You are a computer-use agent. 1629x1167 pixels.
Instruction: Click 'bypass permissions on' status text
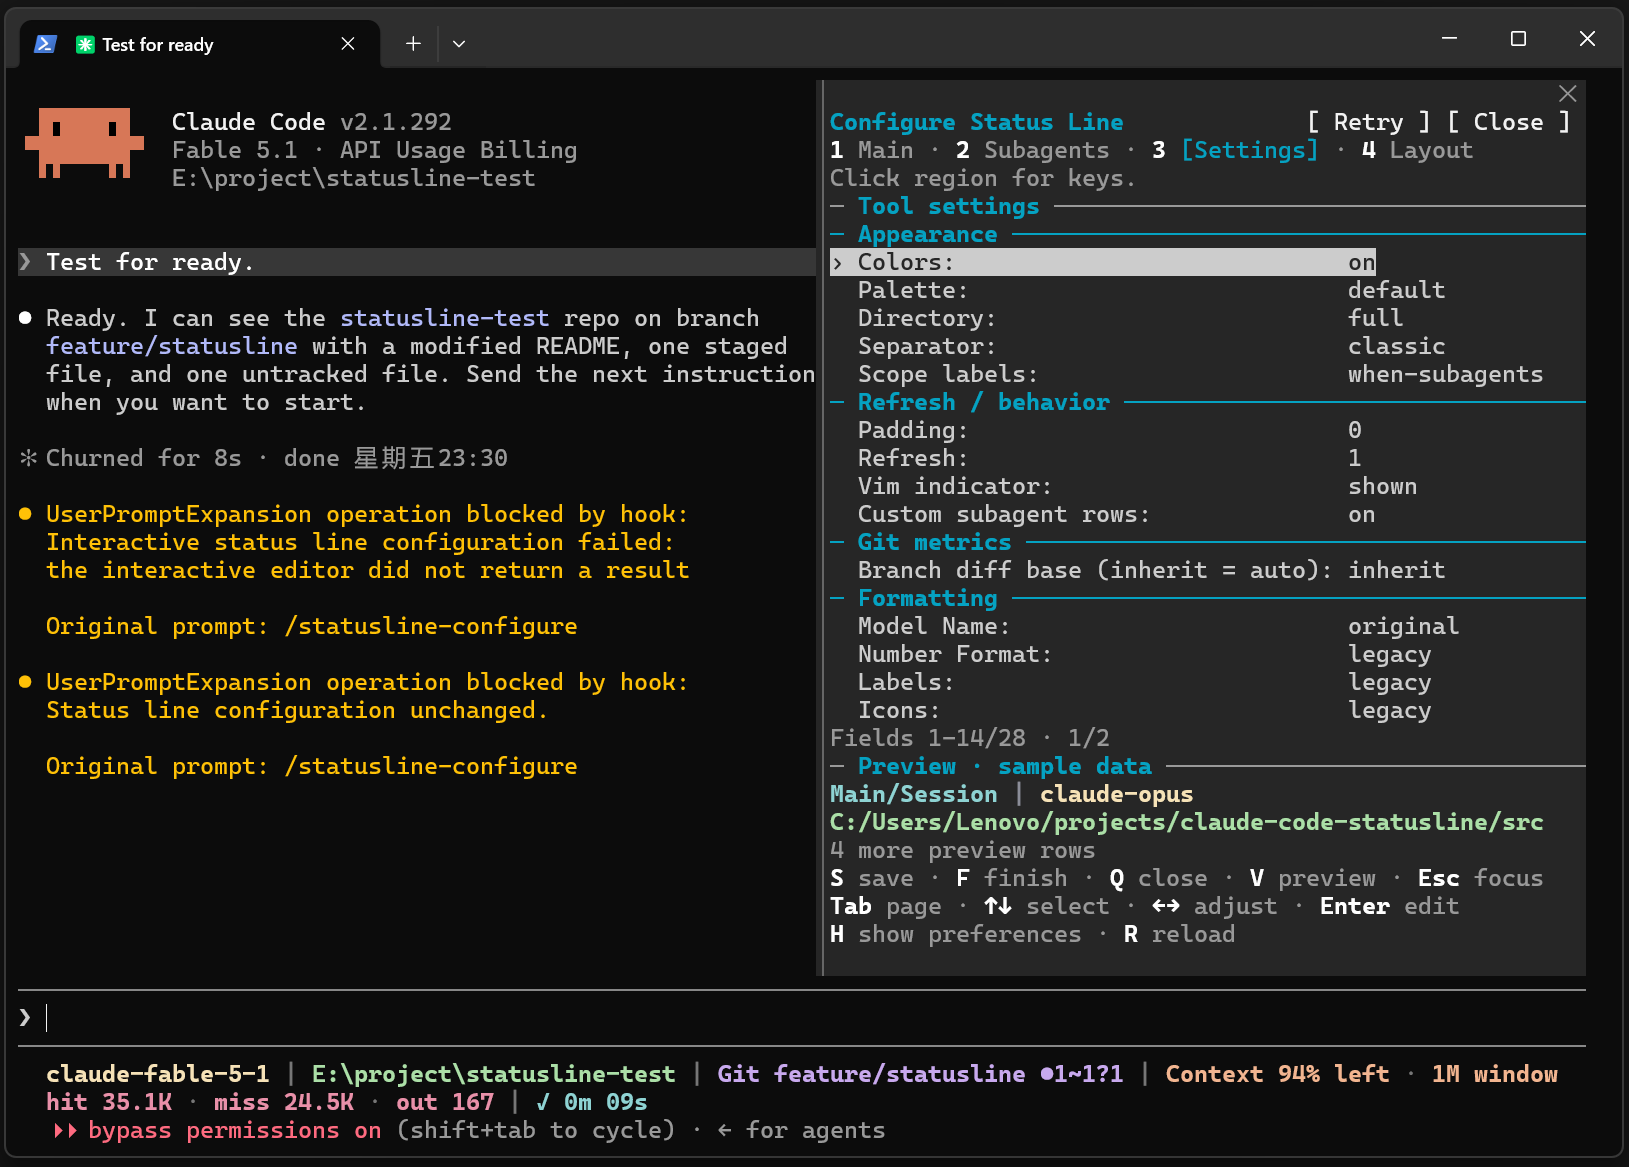click(235, 1130)
